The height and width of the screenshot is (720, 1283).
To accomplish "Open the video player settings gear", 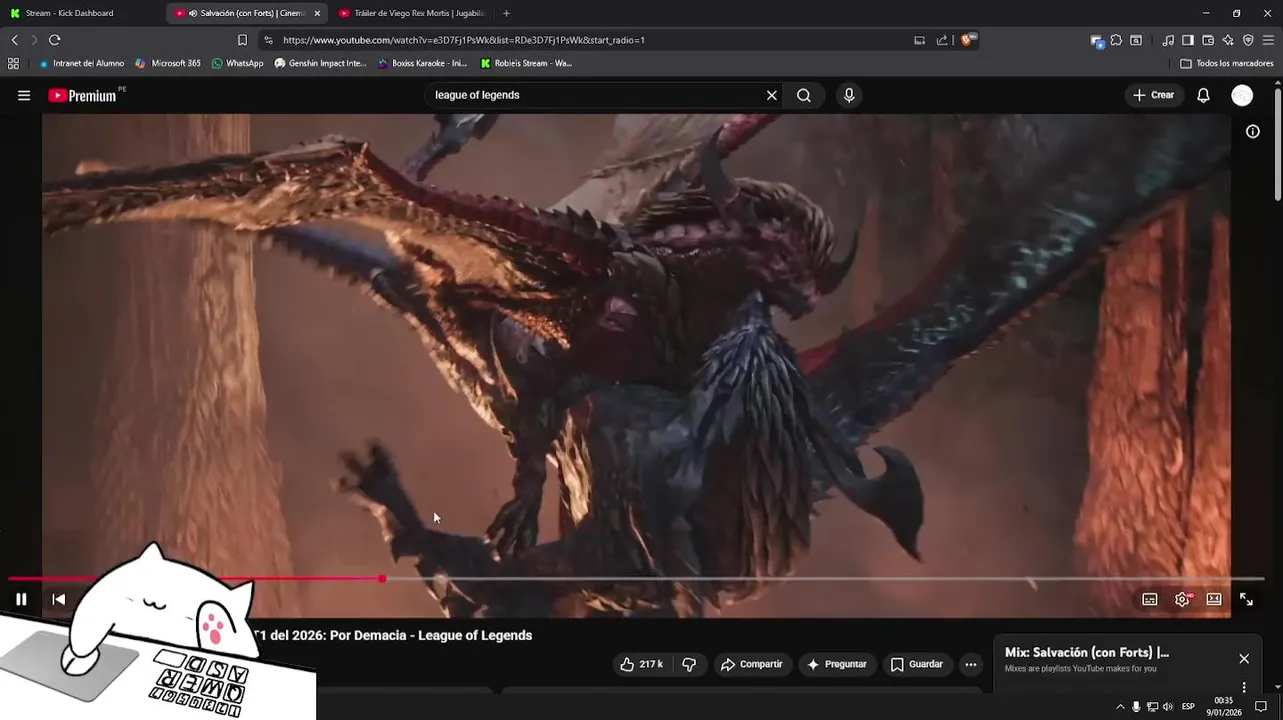I will (x=1182, y=599).
